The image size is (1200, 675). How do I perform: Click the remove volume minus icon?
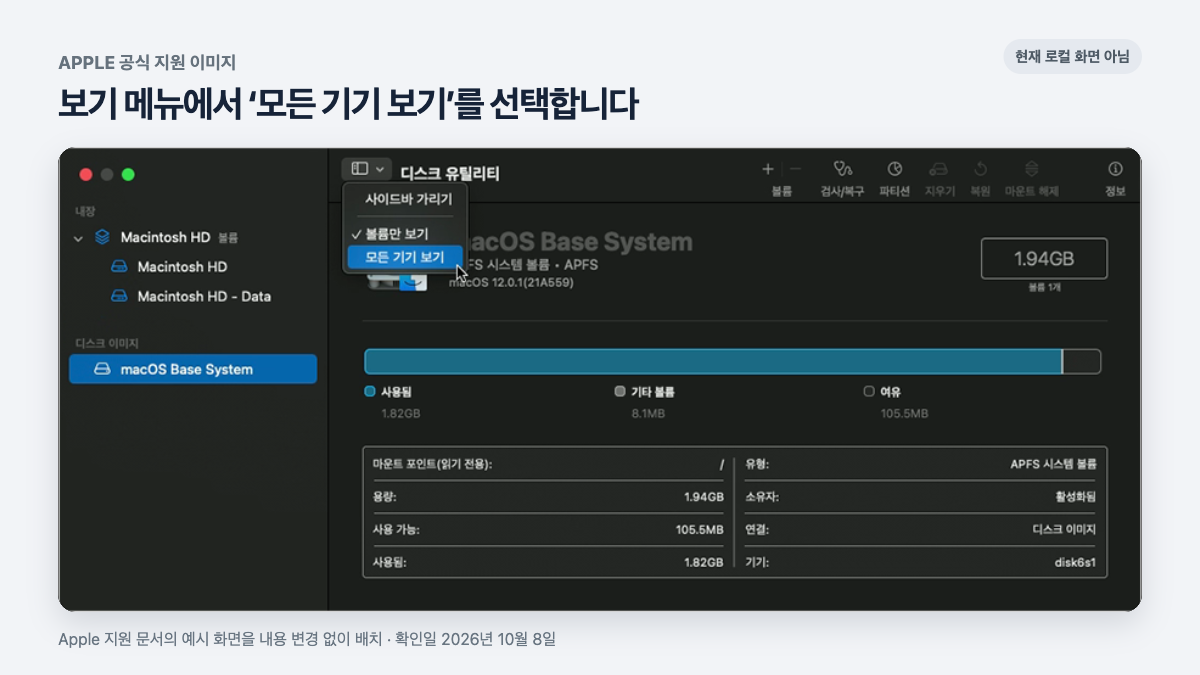796,169
